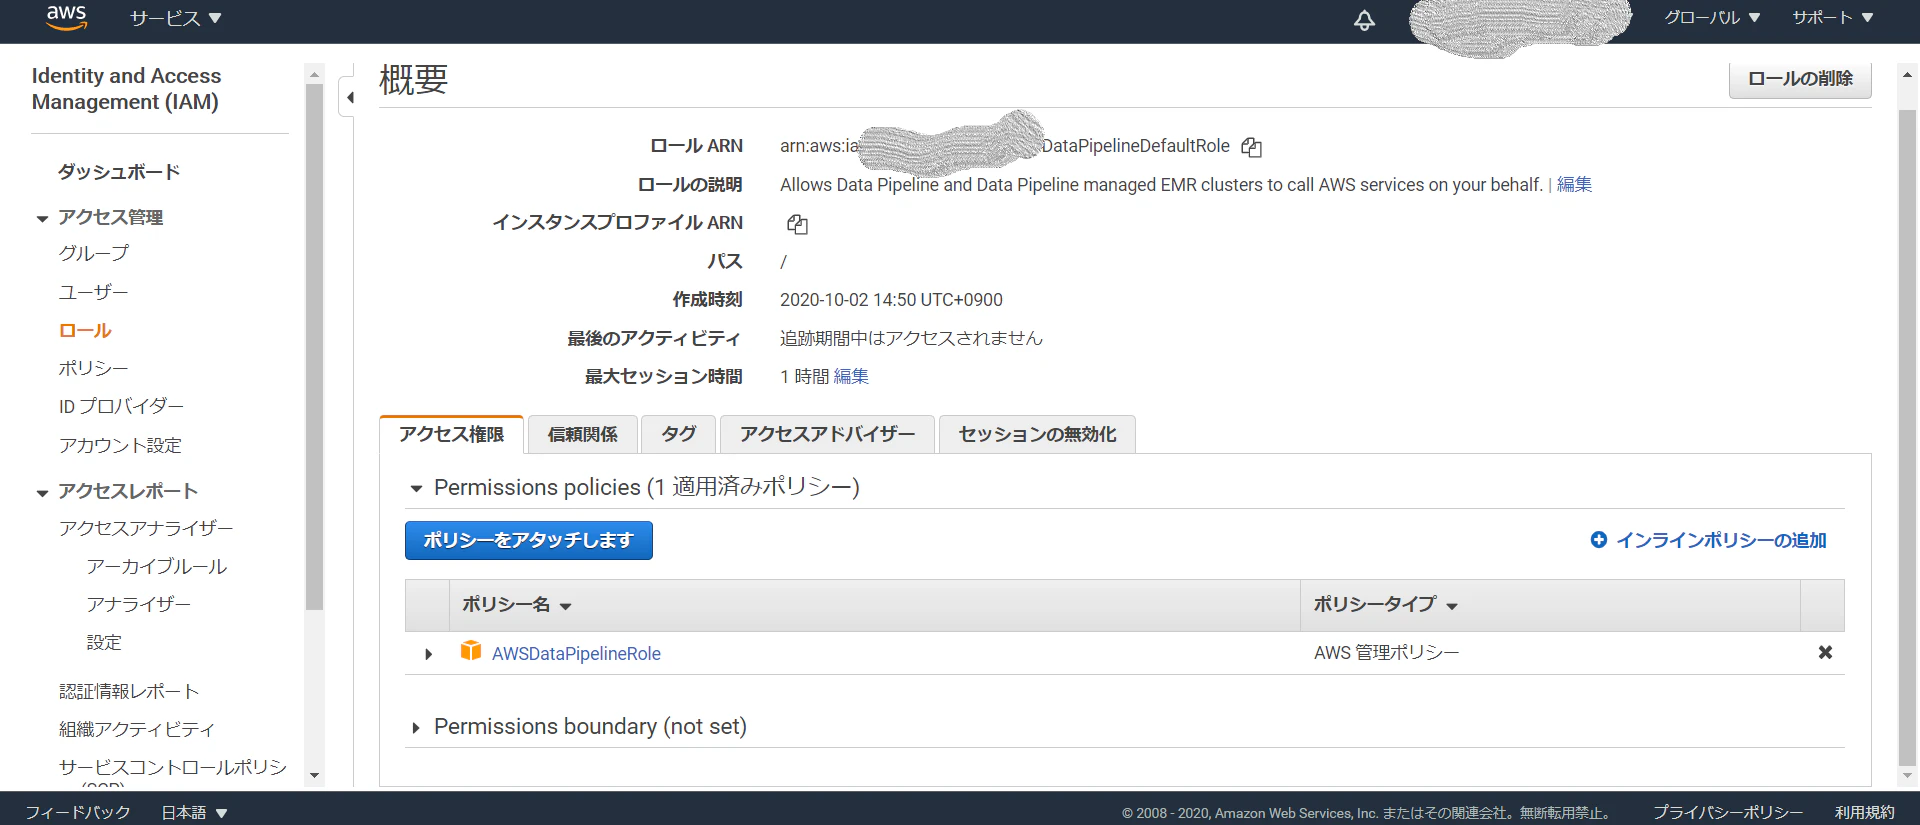
Task: Sort by ポリシータイプ column
Action: click(1385, 605)
